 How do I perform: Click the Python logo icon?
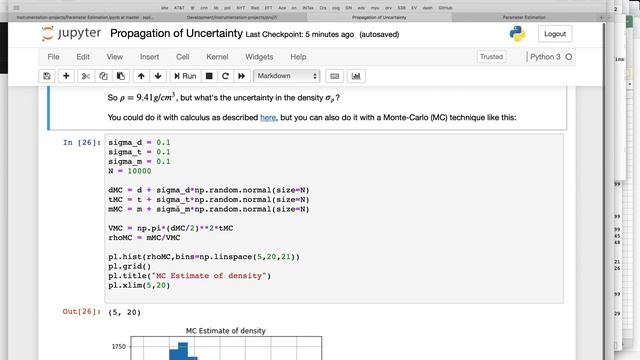coord(517,34)
